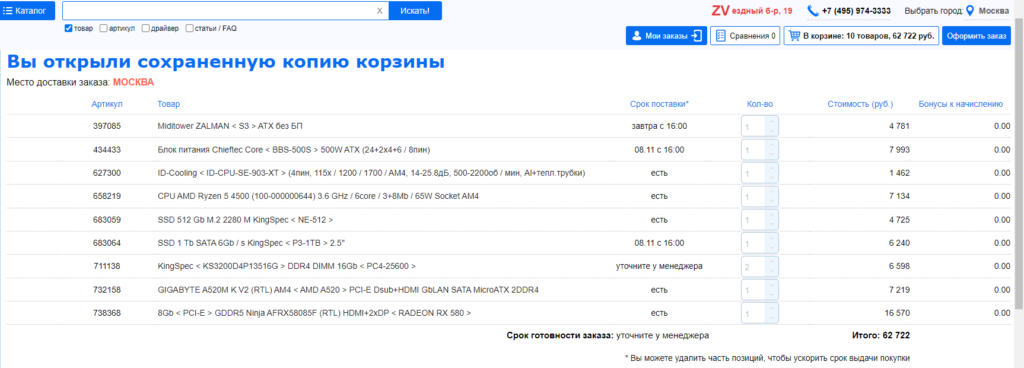
Task: Open the cart В корзине: 10 товаров
Action: 861,36
